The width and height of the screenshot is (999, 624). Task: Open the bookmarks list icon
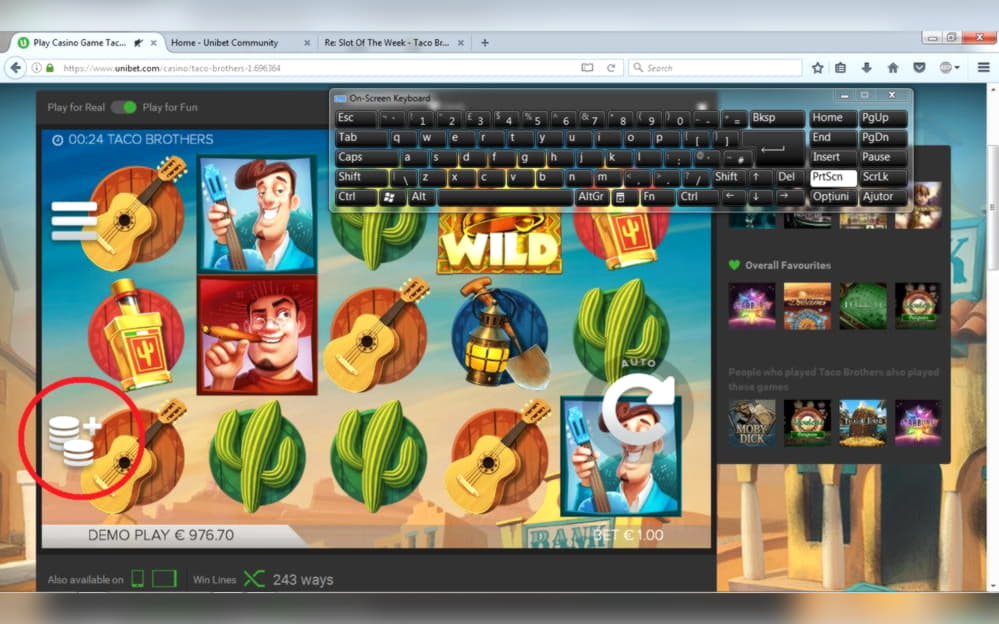840,68
